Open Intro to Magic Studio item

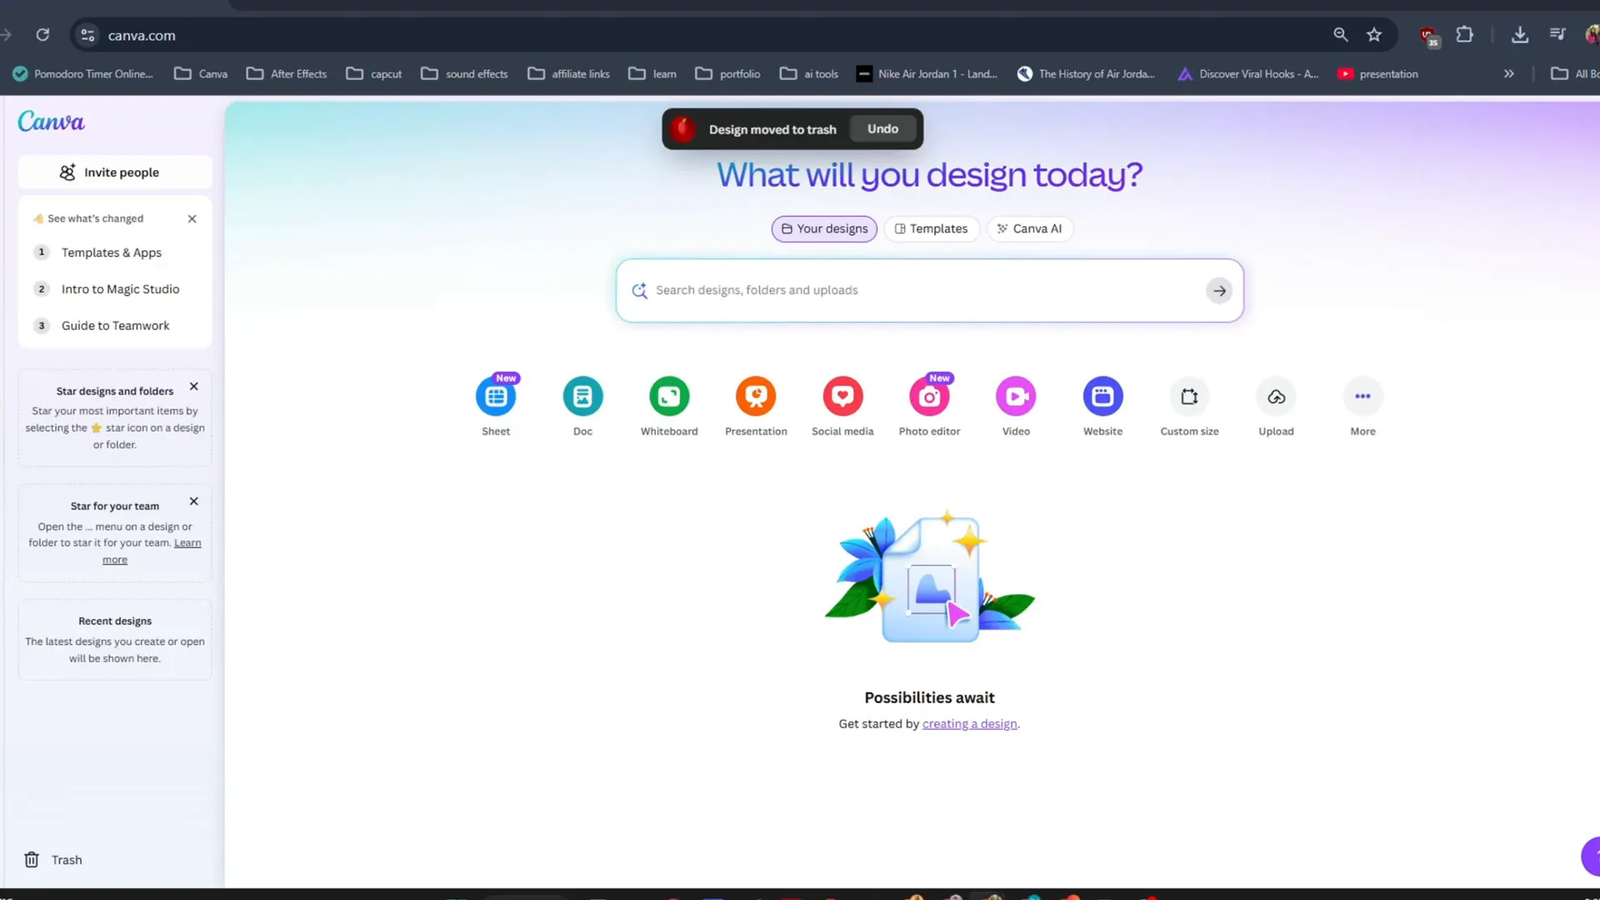(x=120, y=290)
